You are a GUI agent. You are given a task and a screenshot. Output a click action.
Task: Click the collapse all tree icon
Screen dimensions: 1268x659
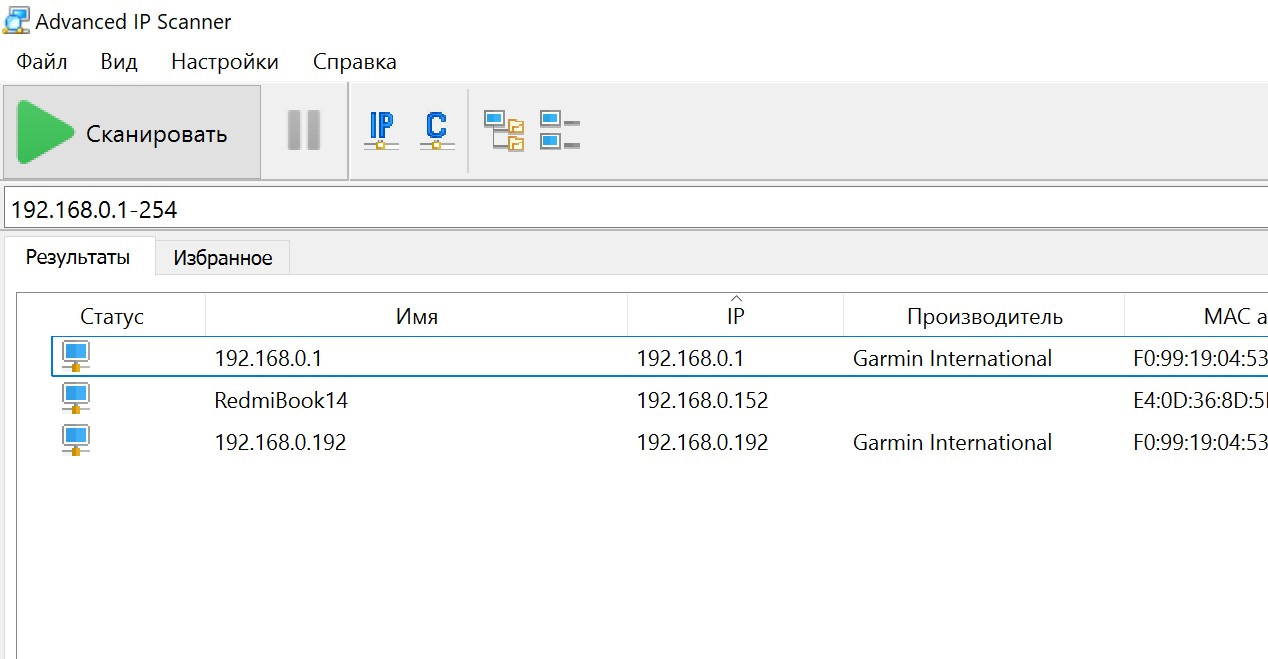pyautogui.click(x=560, y=131)
